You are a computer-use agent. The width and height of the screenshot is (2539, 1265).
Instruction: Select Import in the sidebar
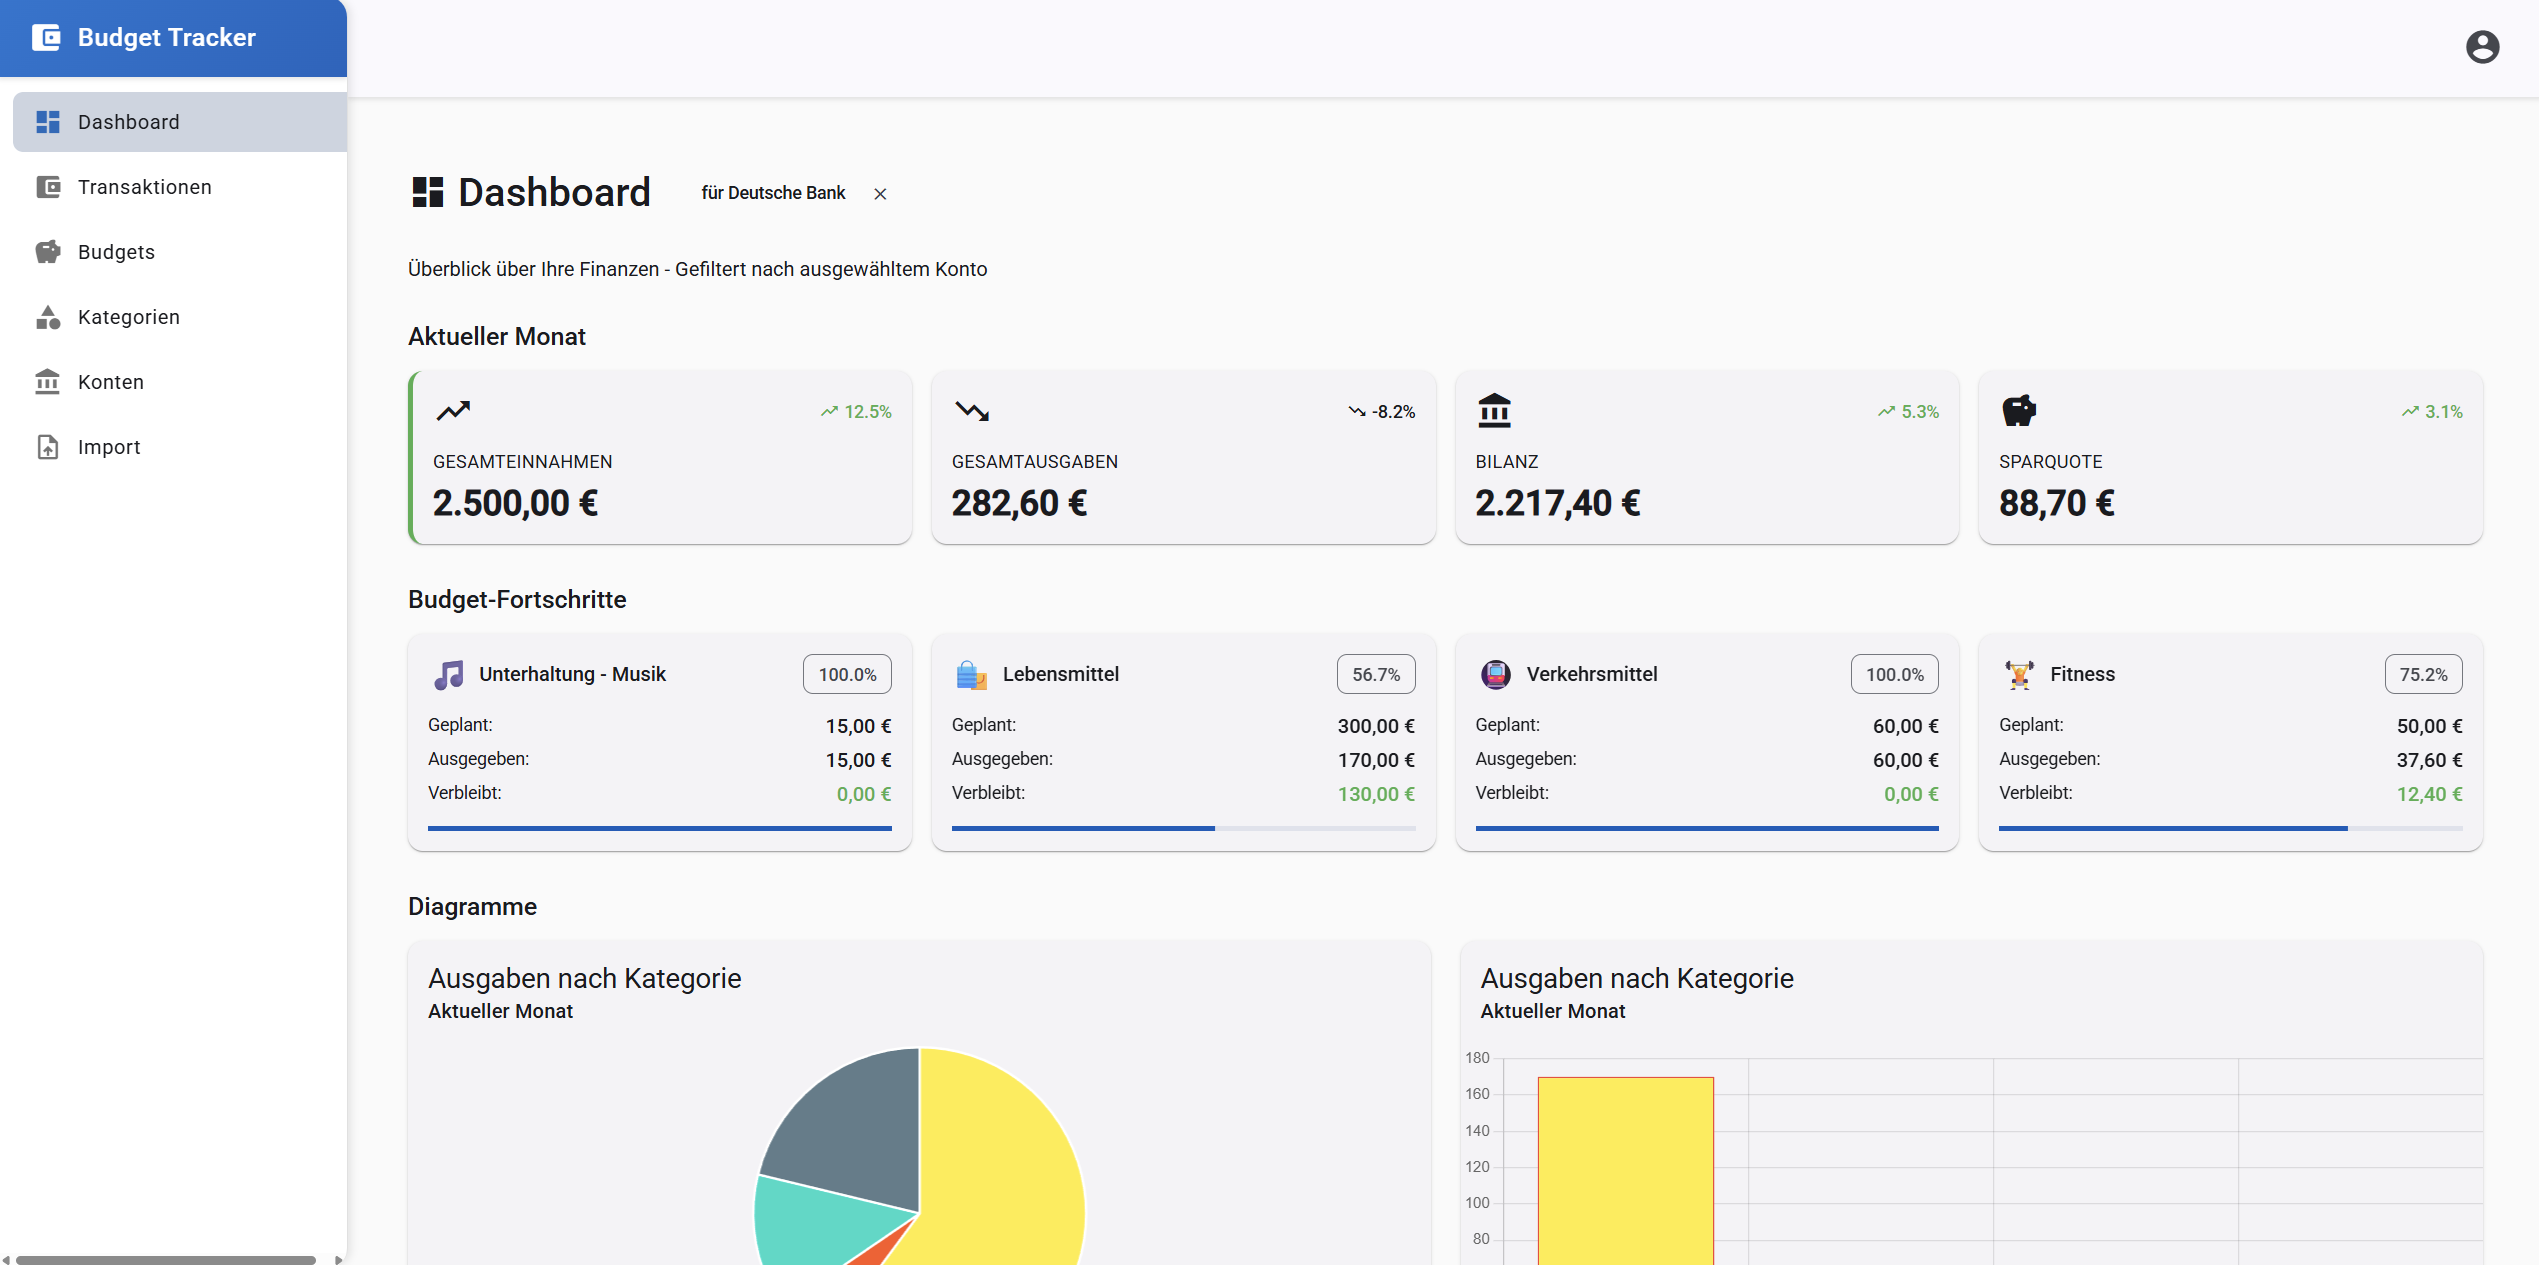click(x=180, y=447)
